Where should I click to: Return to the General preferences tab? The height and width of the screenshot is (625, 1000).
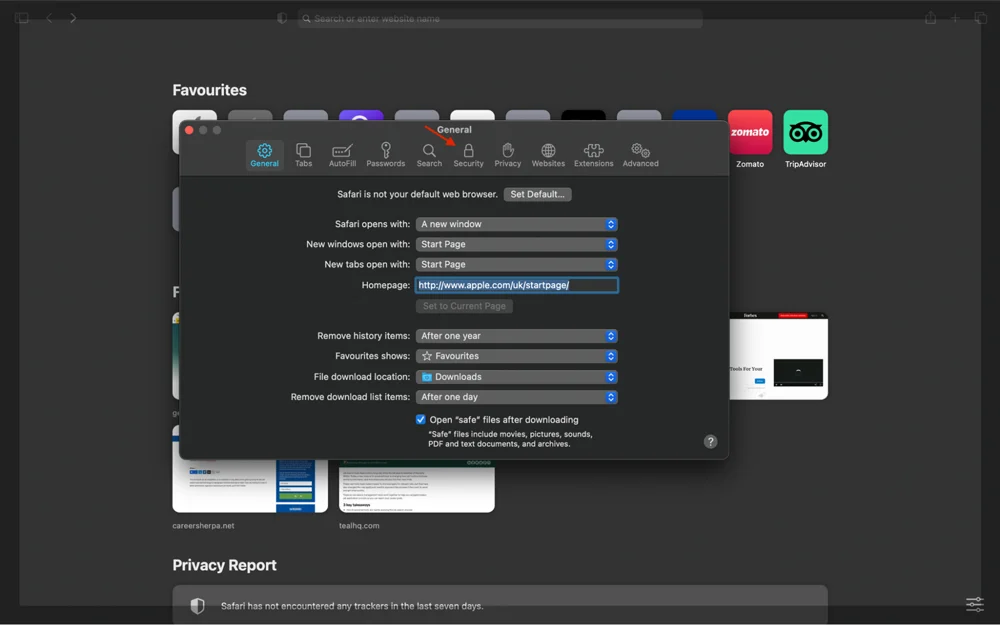tap(264, 155)
